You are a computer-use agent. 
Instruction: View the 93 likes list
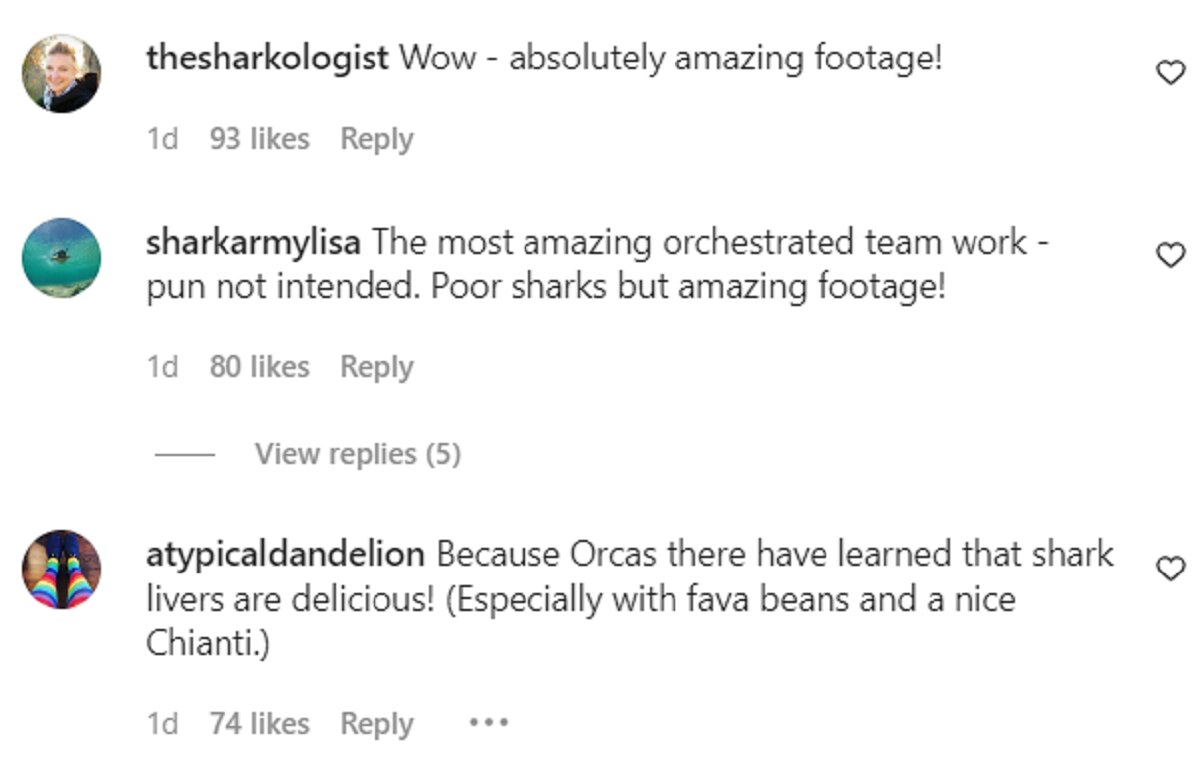[259, 139]
